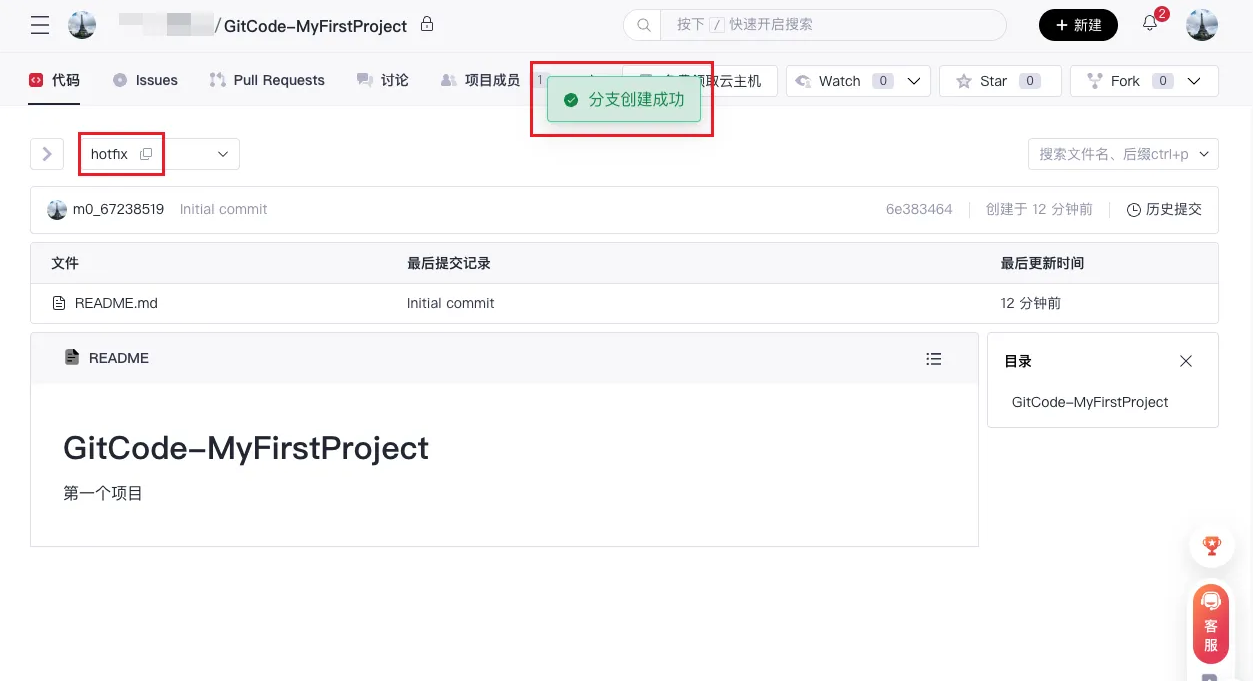Open the notification bell
This screenshot has width=1253, height=681.
click(1150, 24)
